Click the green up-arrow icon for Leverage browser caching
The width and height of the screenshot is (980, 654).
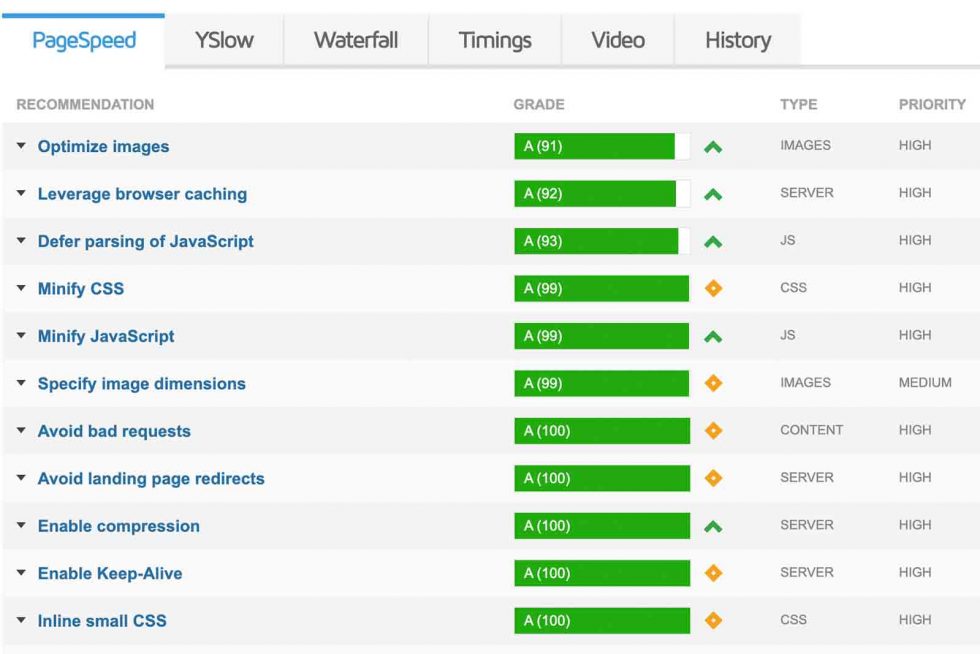pos(712,195)
